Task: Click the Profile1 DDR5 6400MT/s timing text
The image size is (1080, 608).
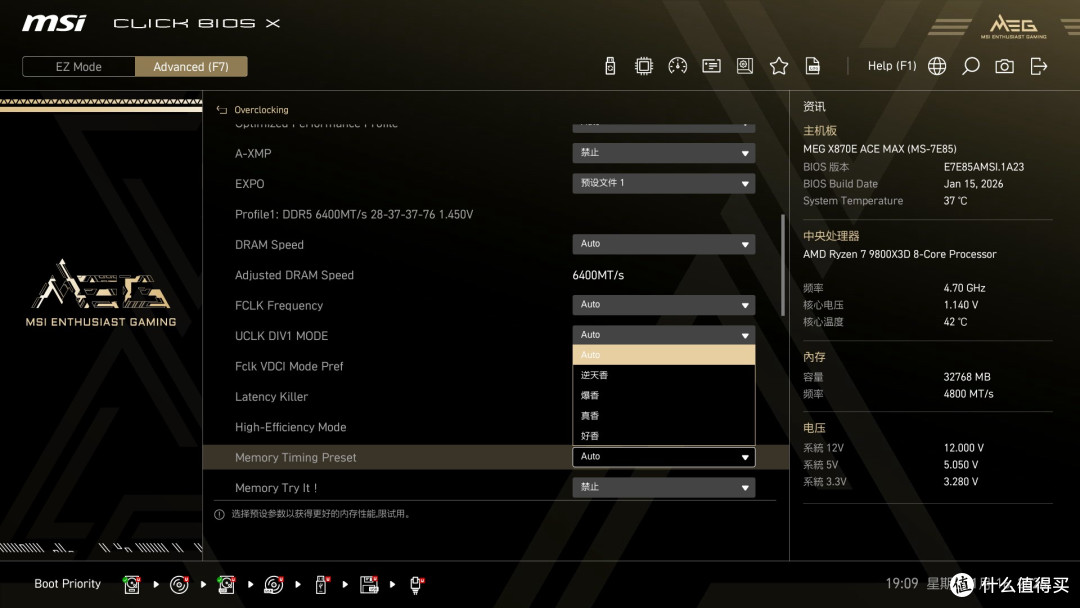Action: coord(354,214)
